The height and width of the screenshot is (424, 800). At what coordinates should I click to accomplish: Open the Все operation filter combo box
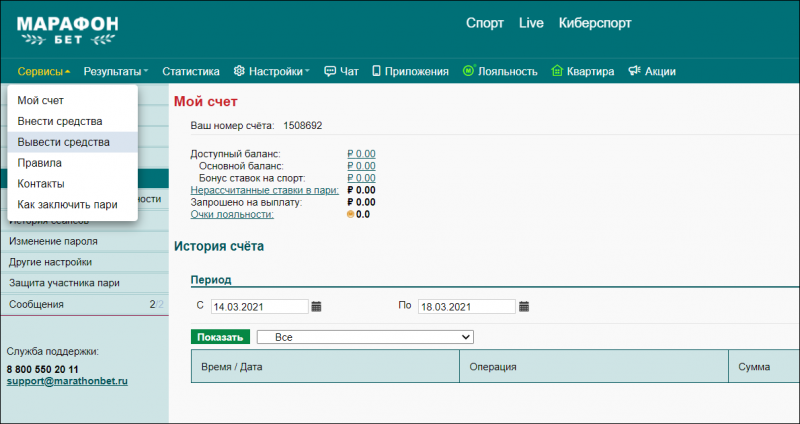coord(365,337)
